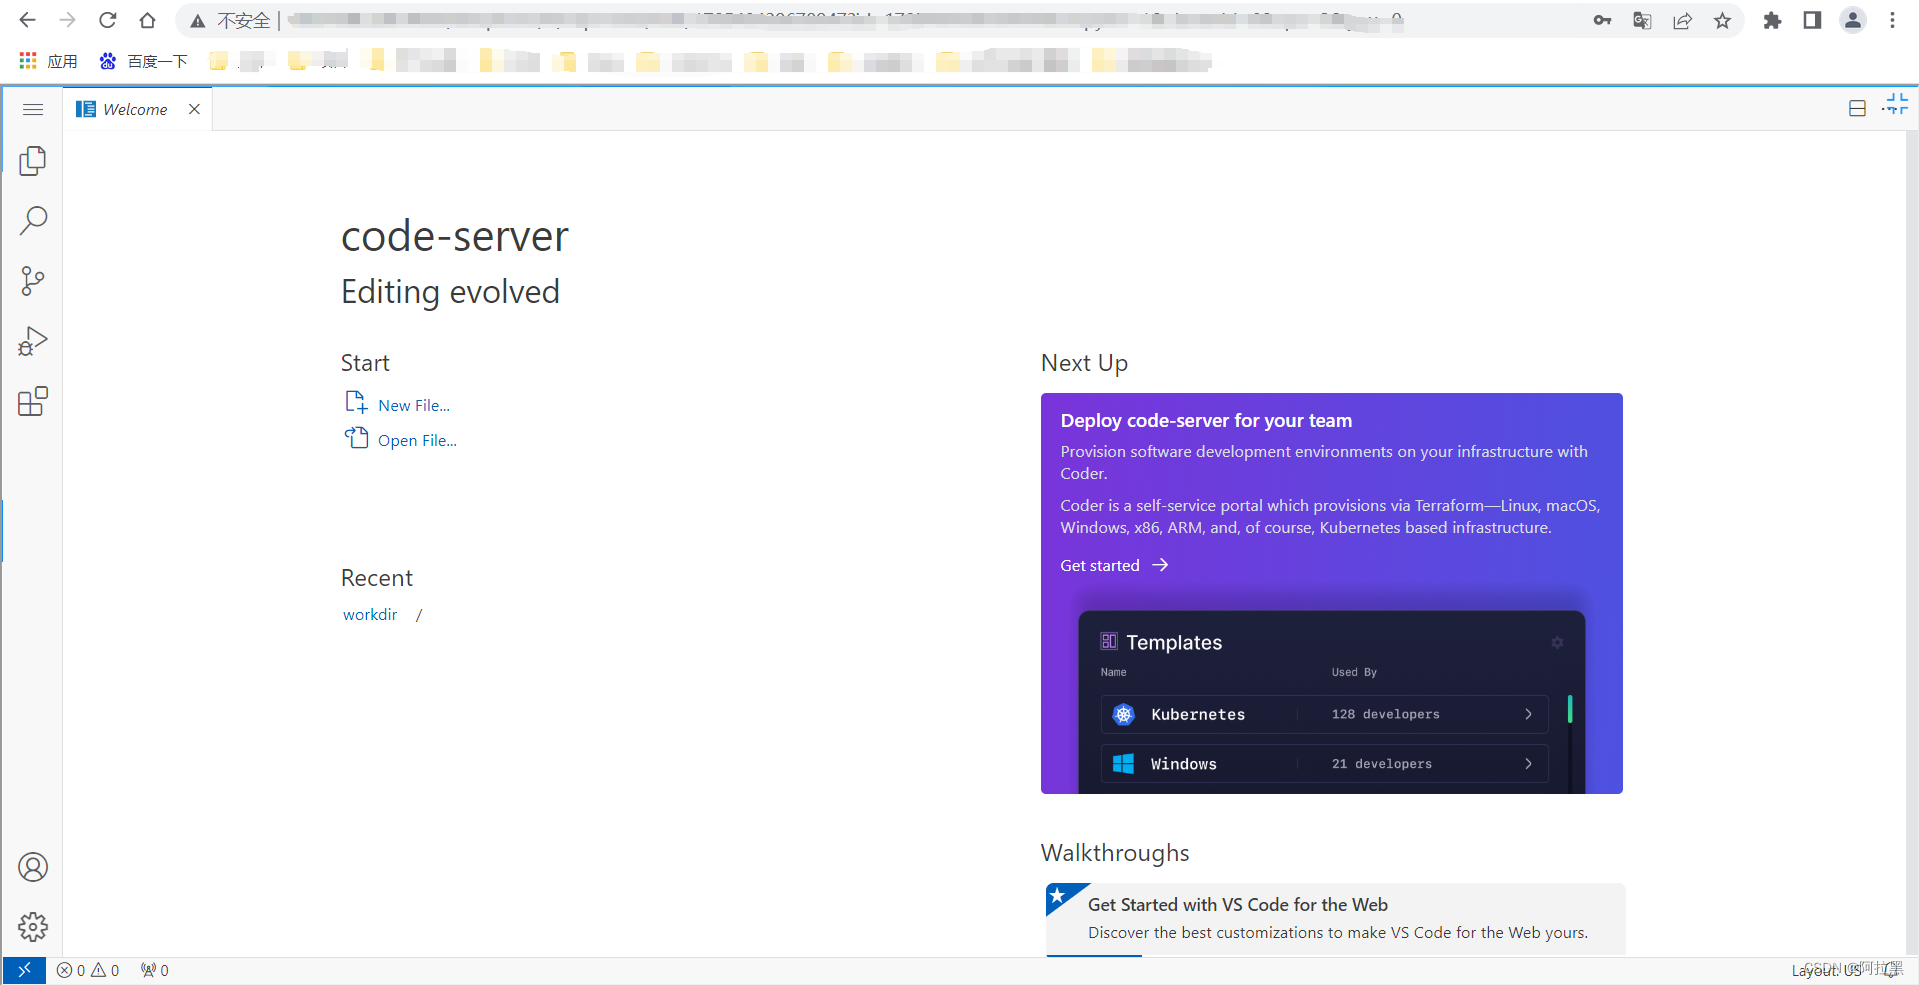Image resolution: width=1919 pixels, height=985 pixels.
Task: Select the Welcome tab
Action: pyautogui.click(x=135, y=109)
